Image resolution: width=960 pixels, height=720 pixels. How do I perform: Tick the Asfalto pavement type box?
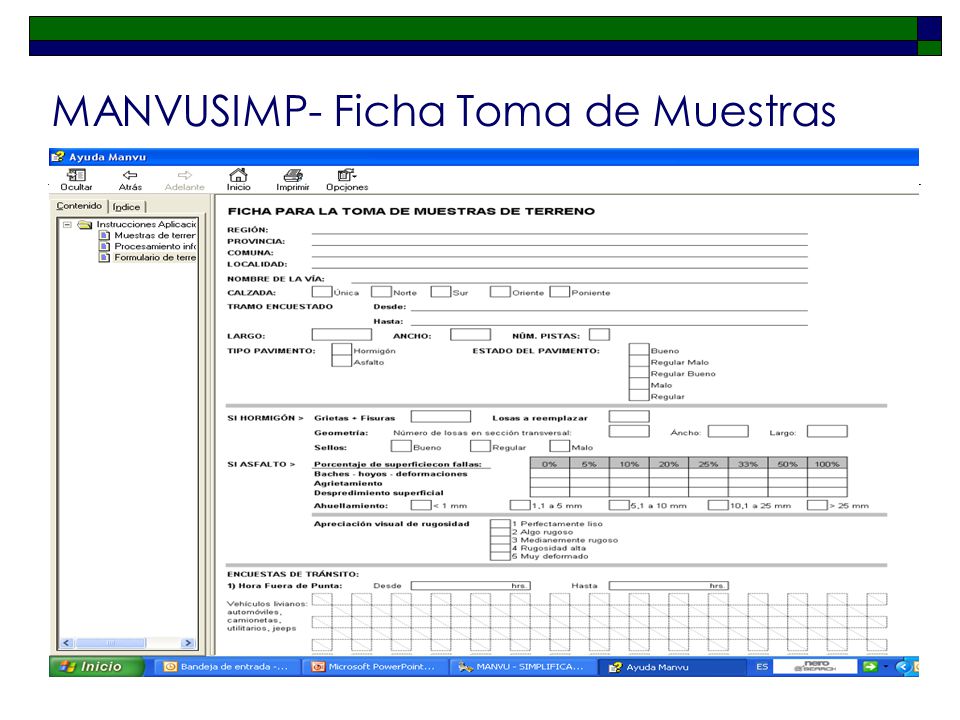click(342, 361)
